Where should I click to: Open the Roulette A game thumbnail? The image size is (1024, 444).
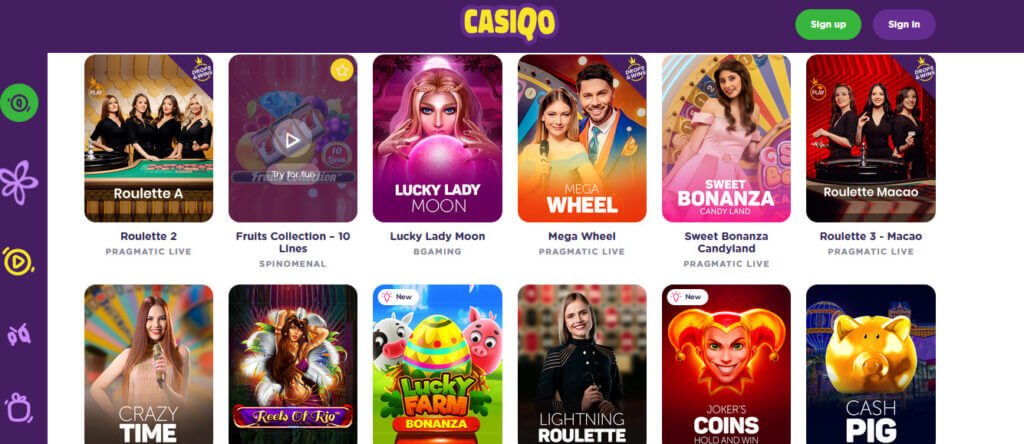click(149, 138)
